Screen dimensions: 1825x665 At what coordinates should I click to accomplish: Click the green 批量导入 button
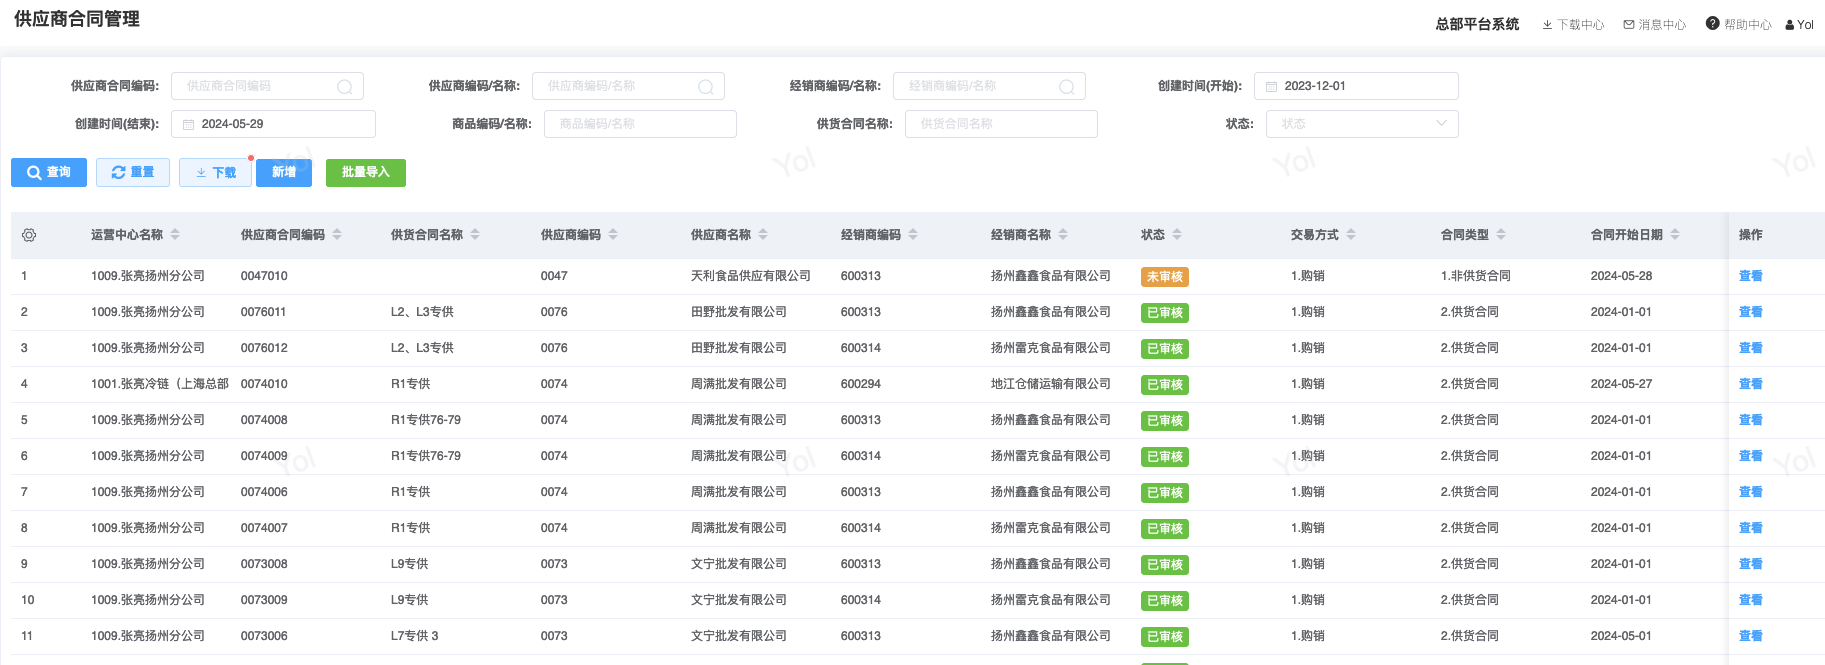tap(365, 173)
